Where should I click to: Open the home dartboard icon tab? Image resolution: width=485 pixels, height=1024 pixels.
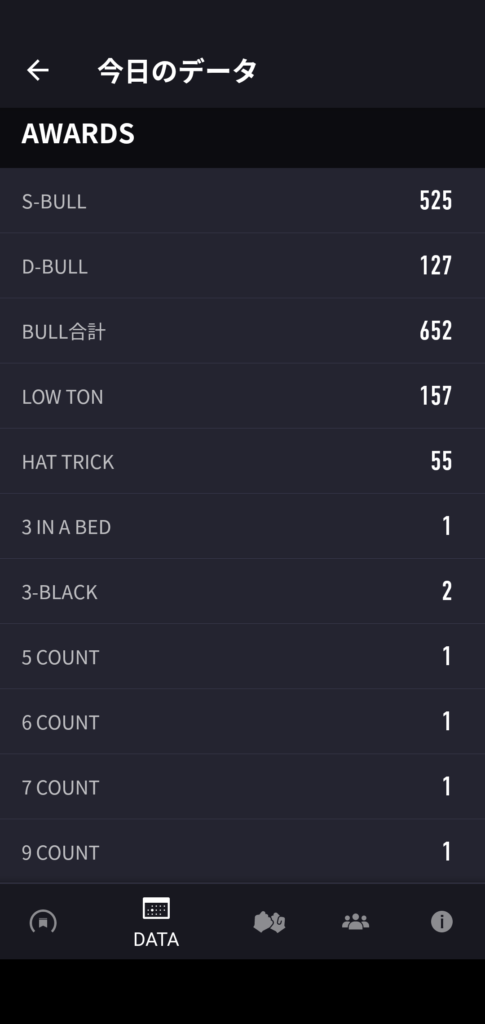[43, 922]
